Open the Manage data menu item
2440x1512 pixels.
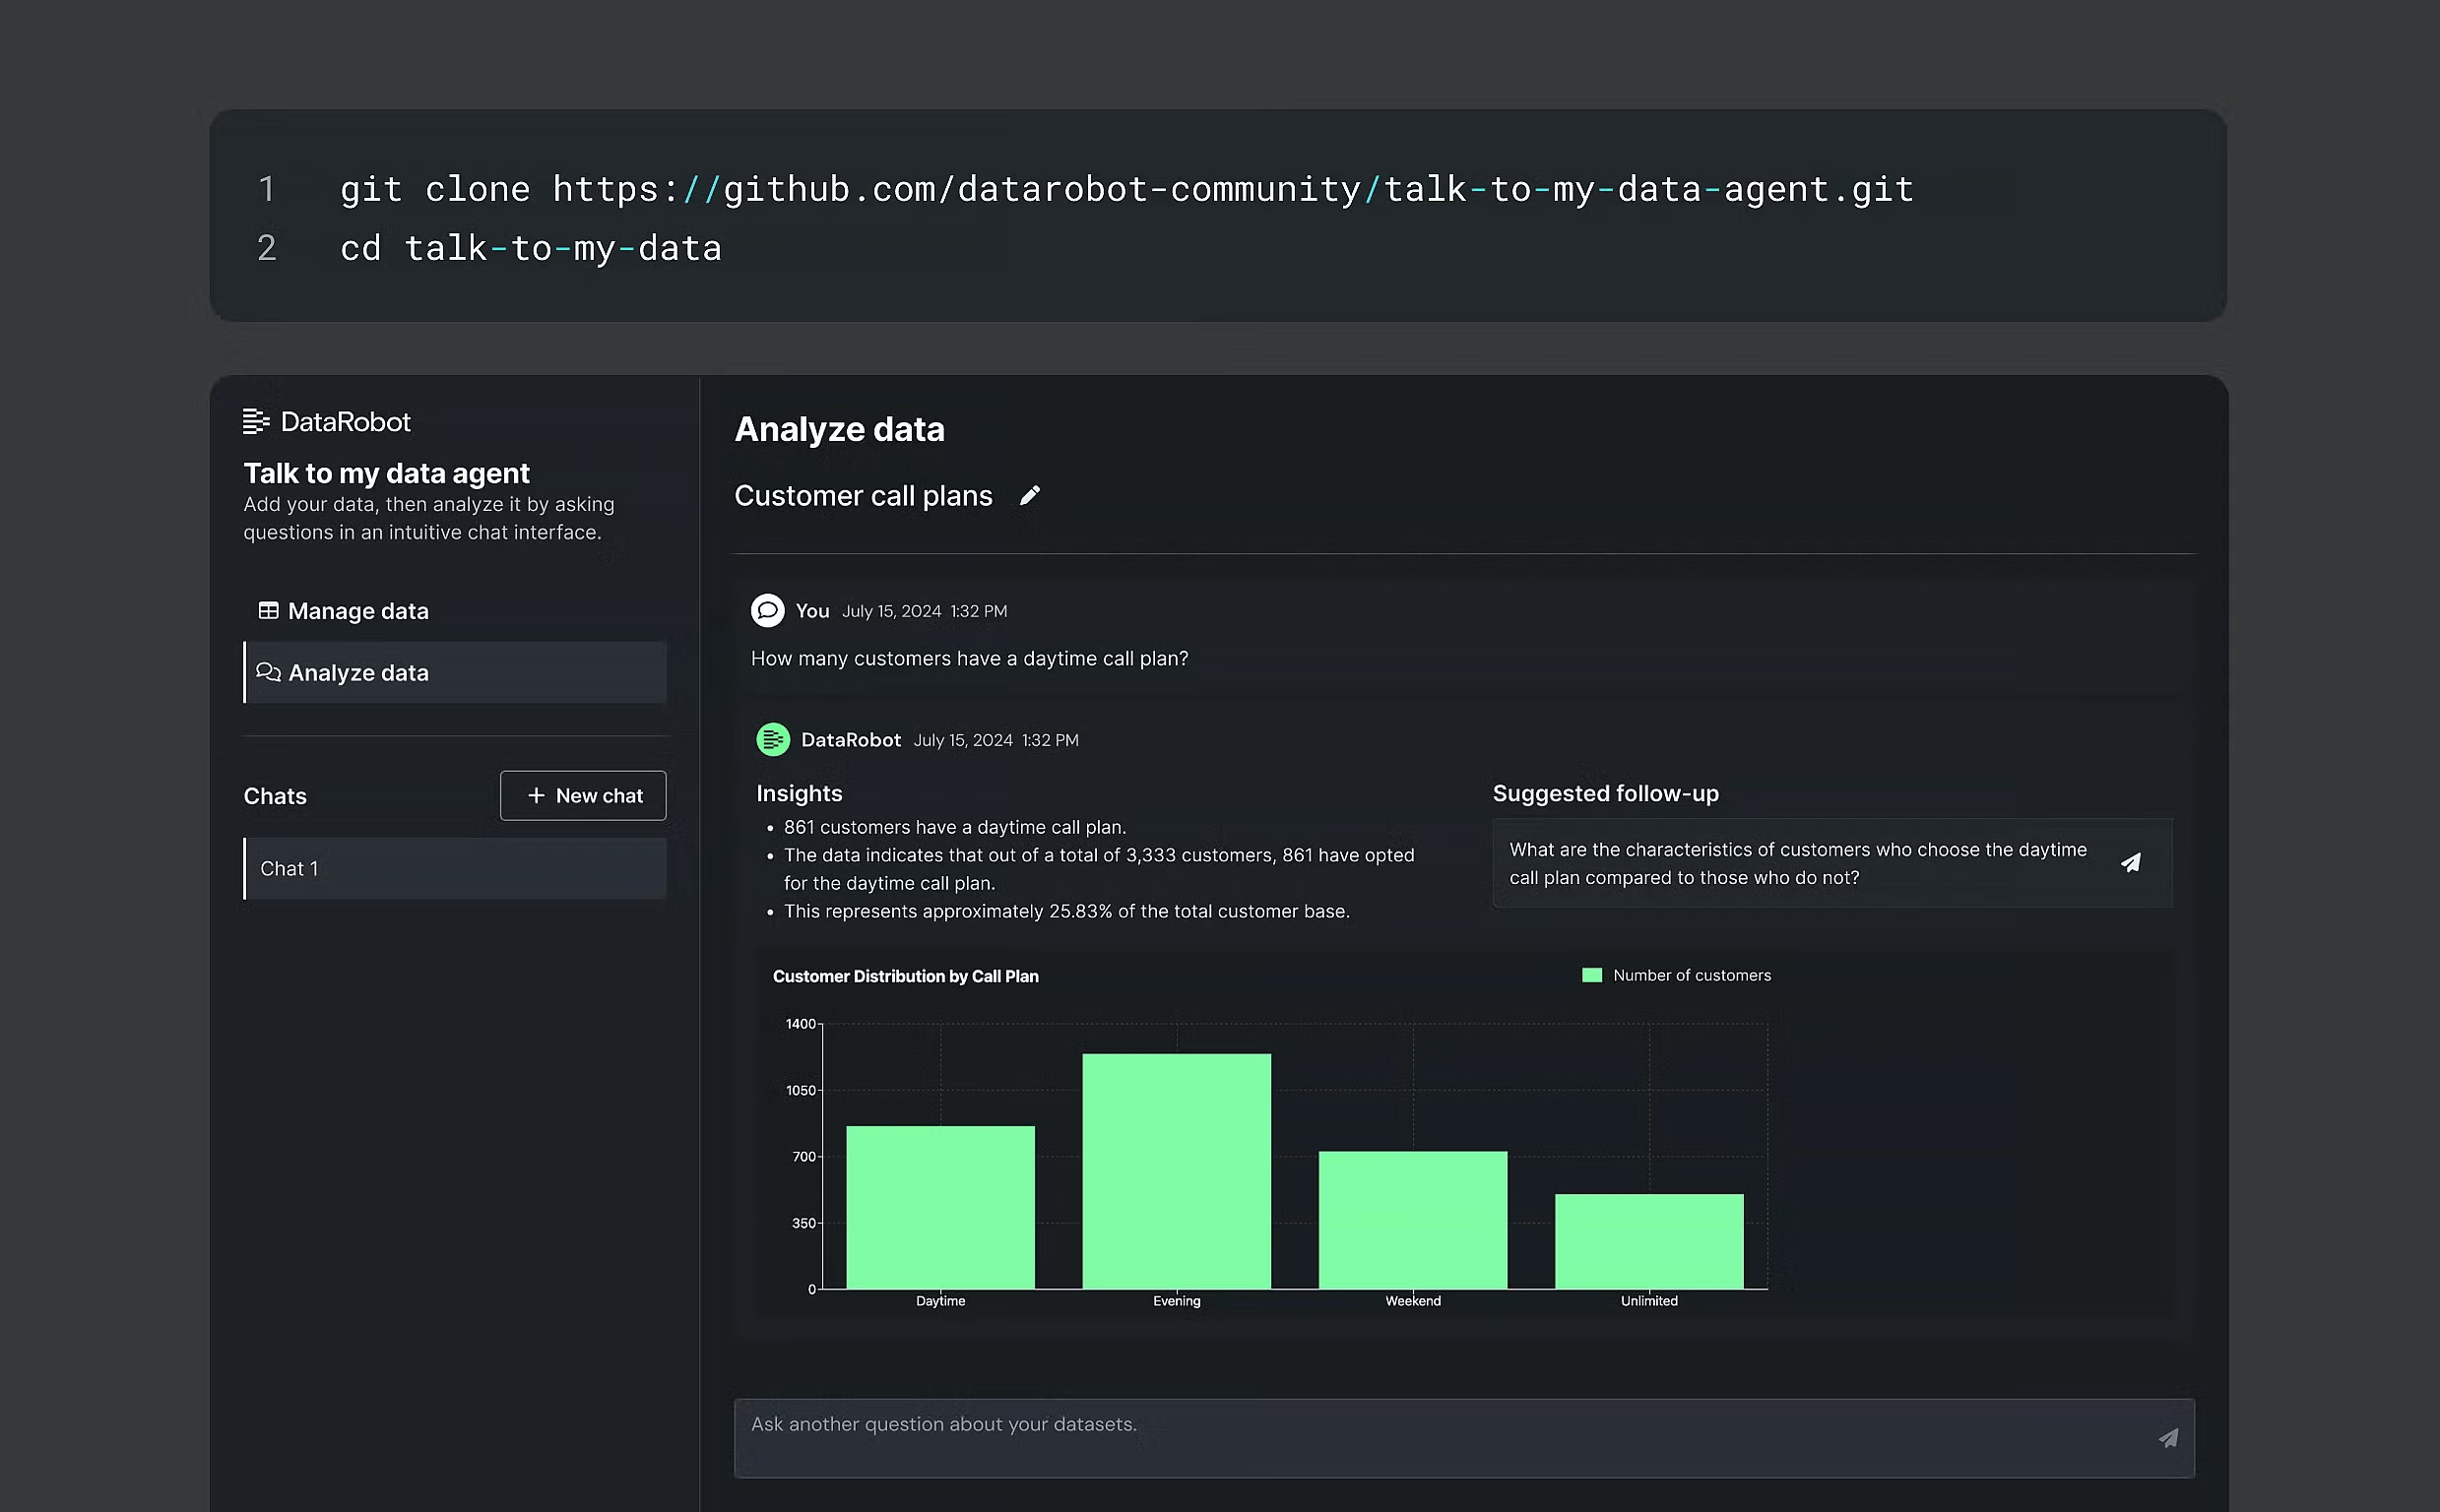[358, 611]
